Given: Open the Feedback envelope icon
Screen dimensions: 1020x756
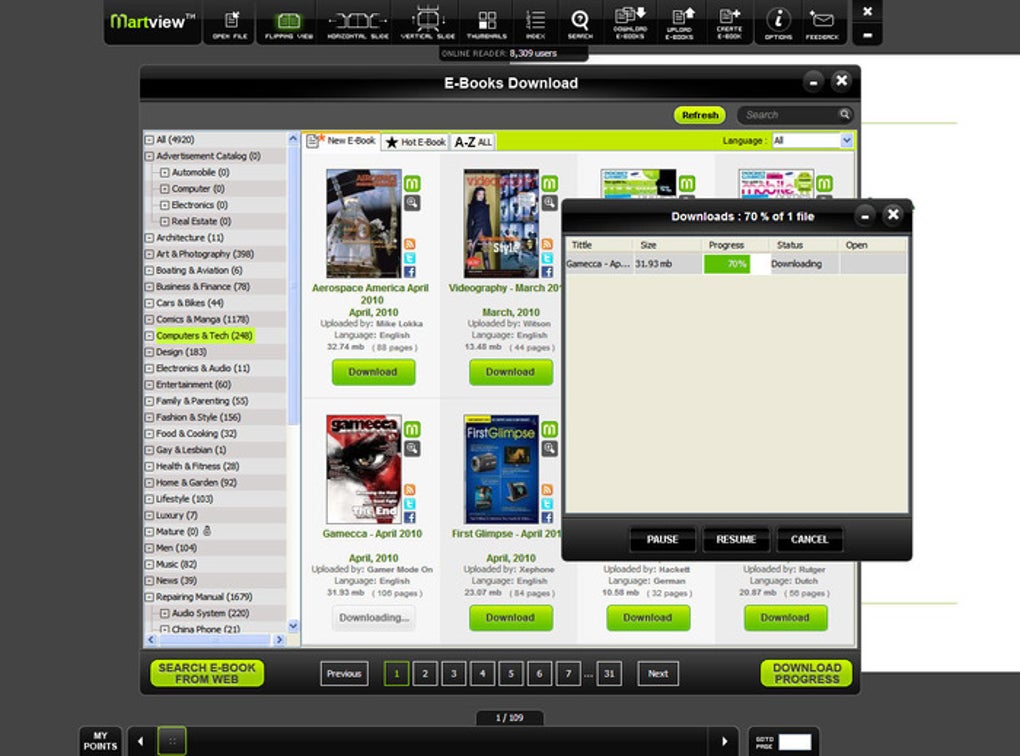Looking at the screenshot, I should click(822, 23).
